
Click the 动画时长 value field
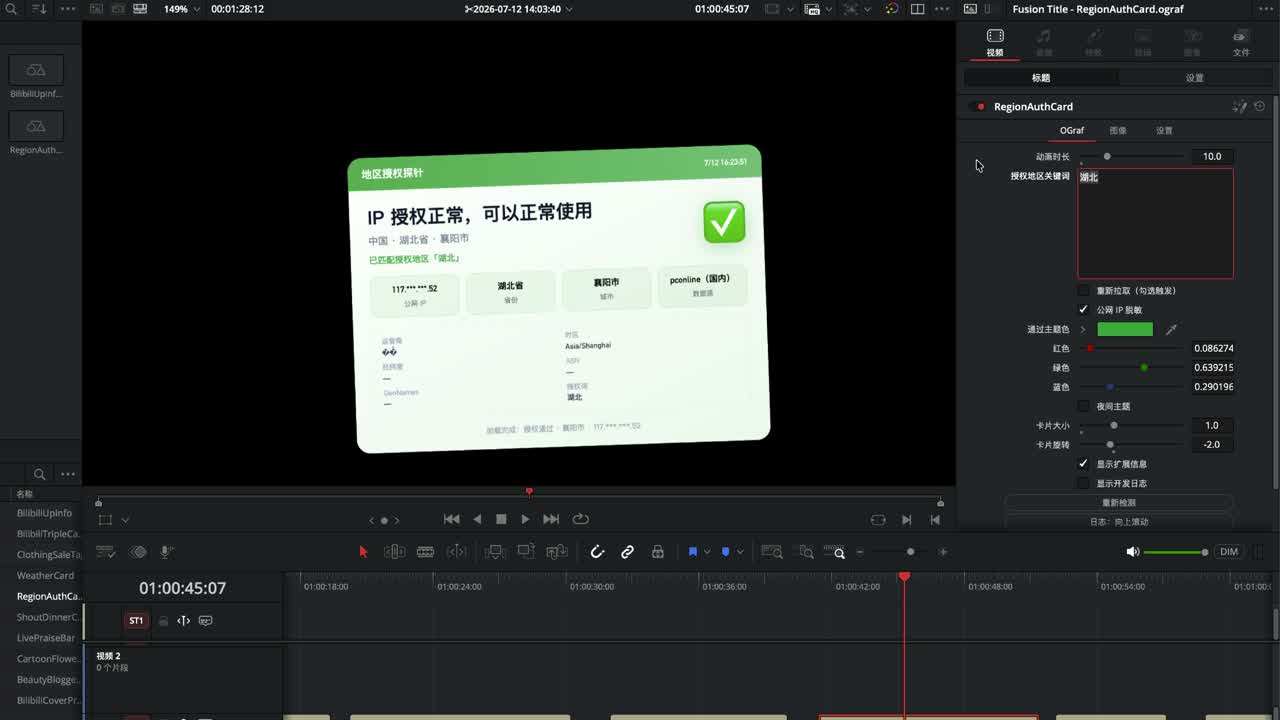coord(1212,156)
